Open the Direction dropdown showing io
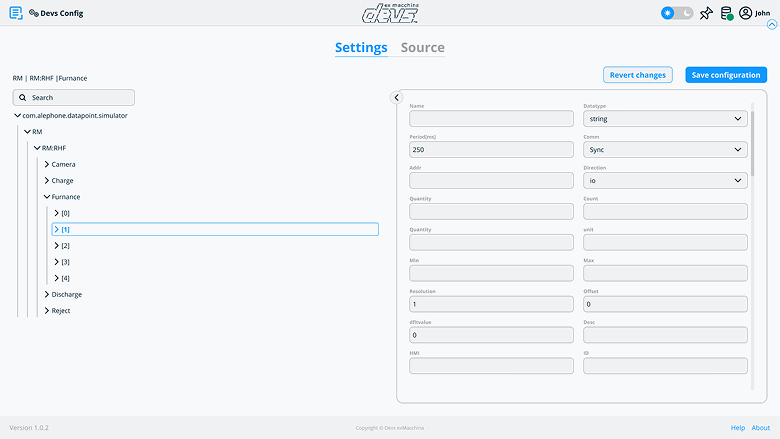Viewport: 780px width, 439px height. pyautogui.click(x=664, y=180)
